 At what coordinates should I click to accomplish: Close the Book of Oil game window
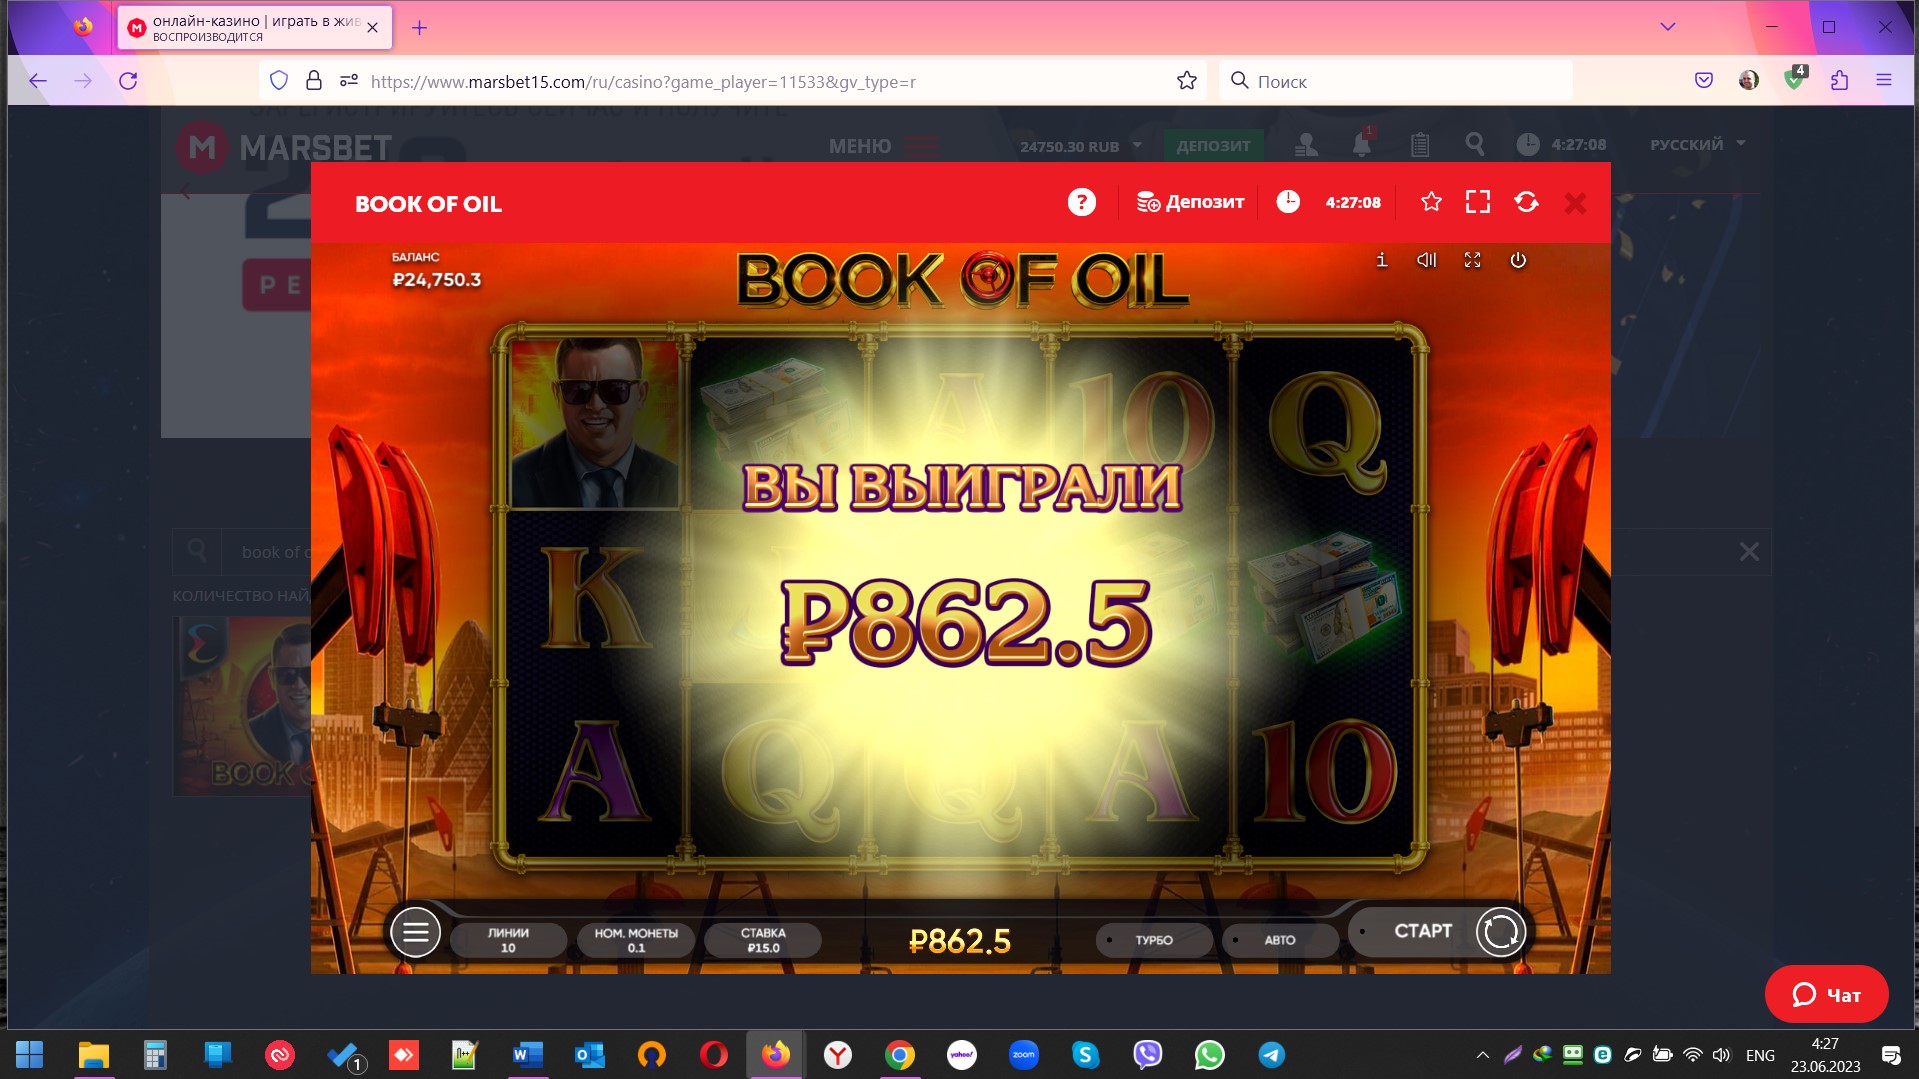[x=1575, y=203]
